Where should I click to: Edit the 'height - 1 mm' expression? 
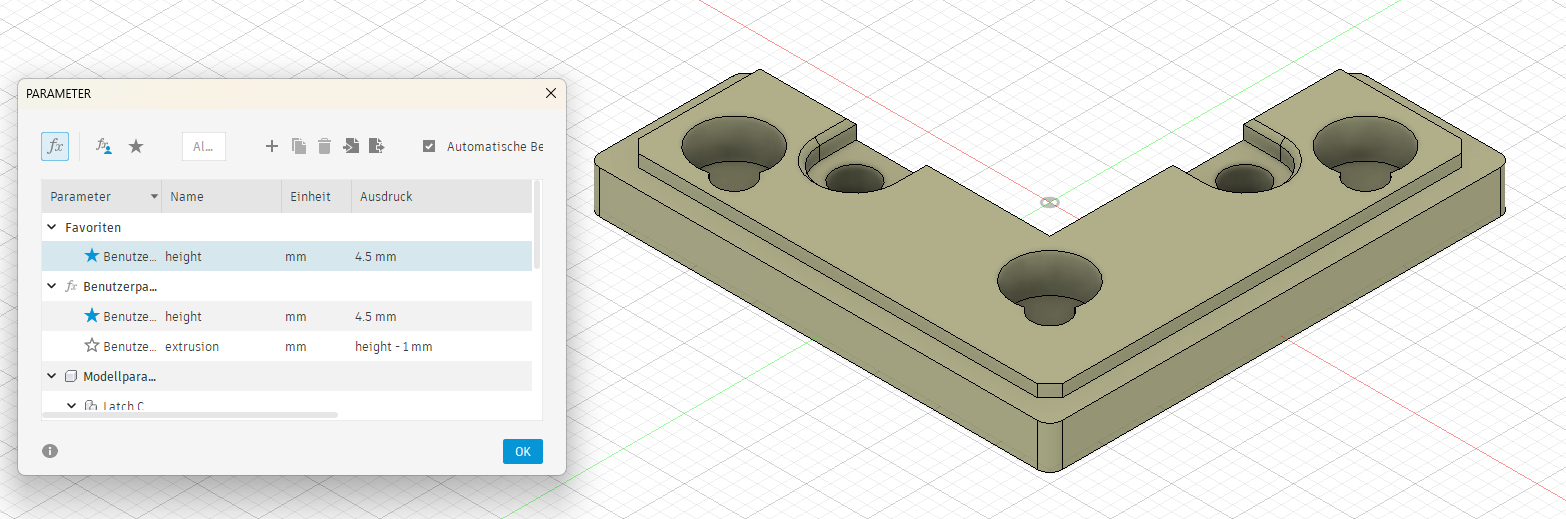tap(393, 346)
